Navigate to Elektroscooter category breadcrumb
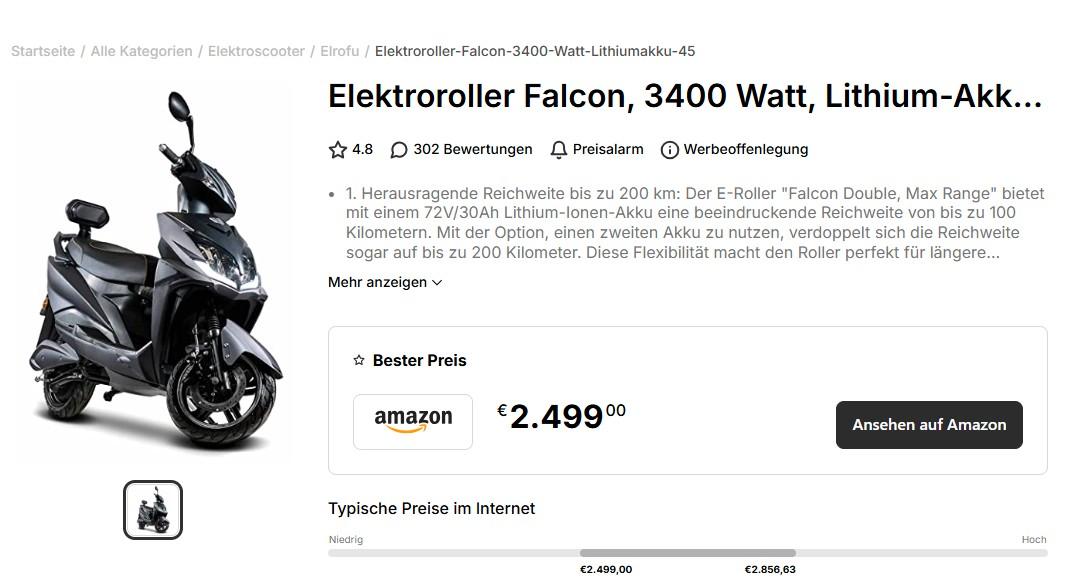Screen dimensions: 1077x587 [x=256, y=51]
